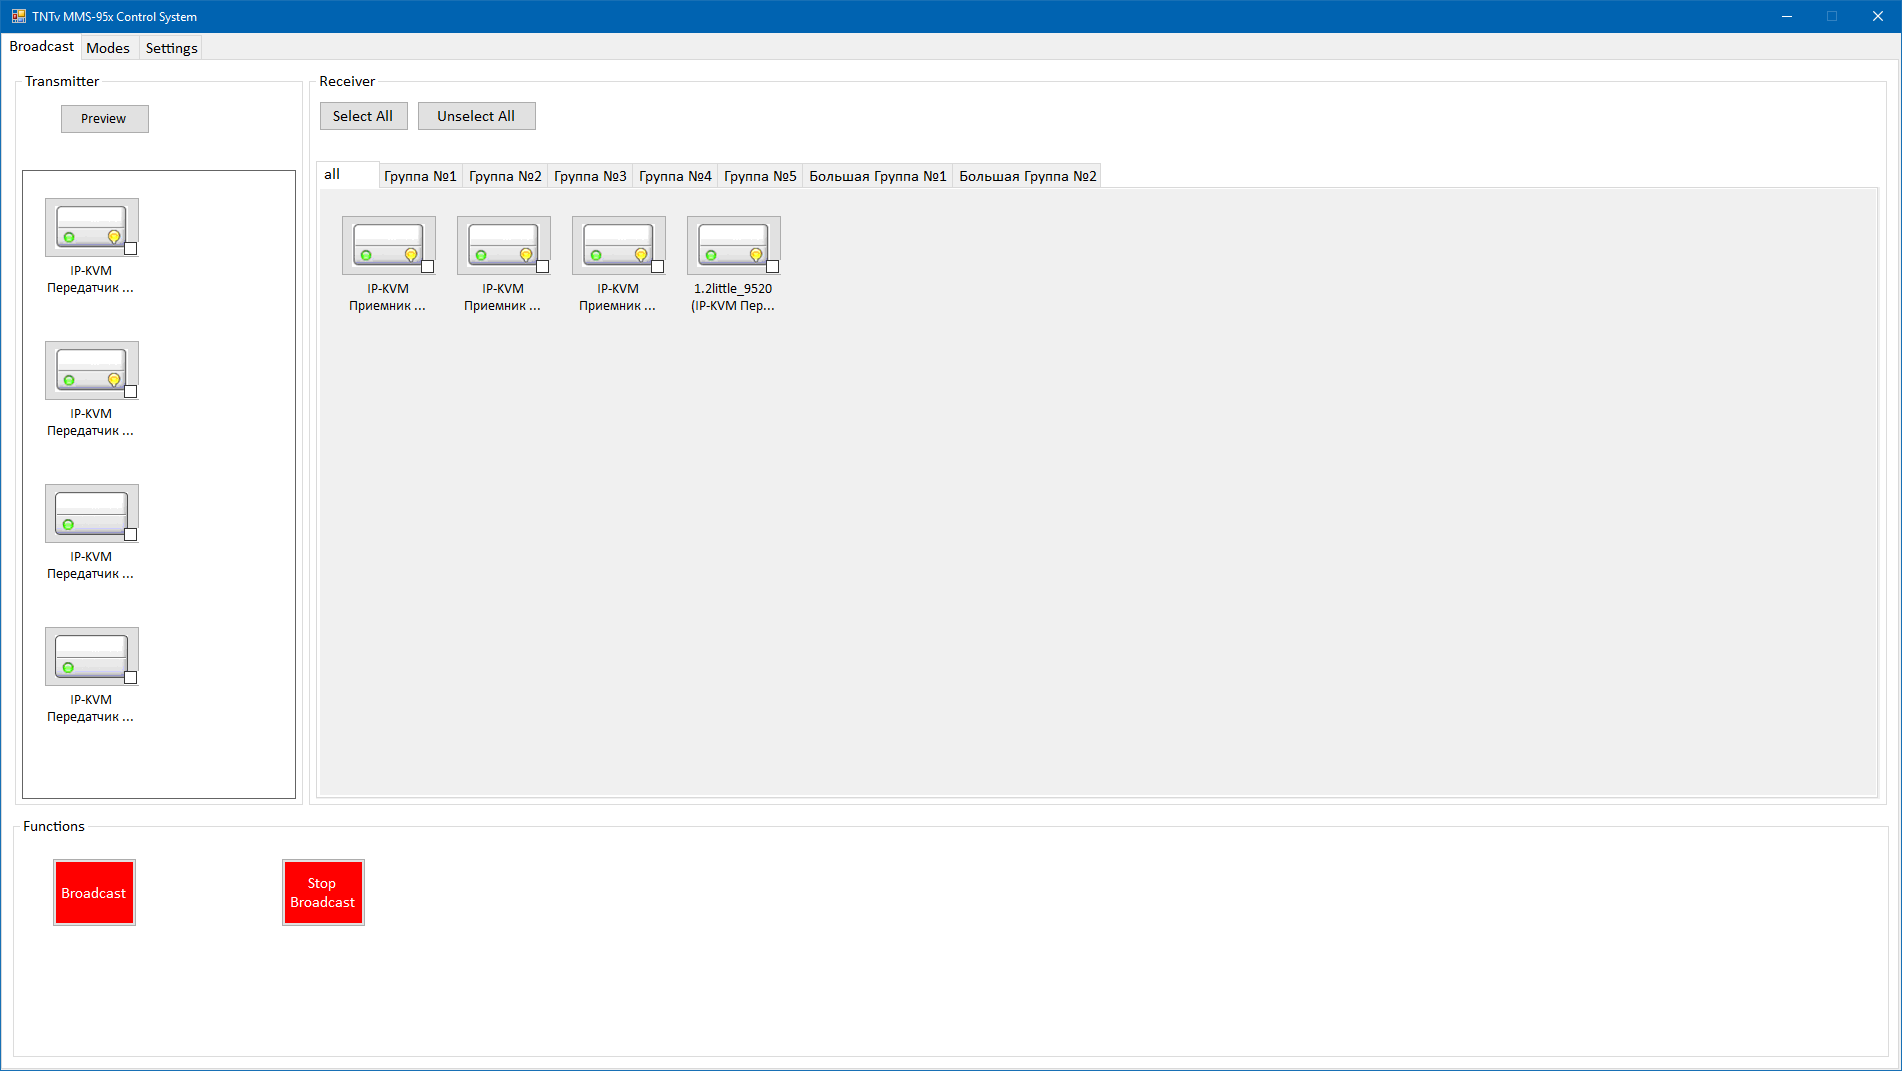Switch to Группа №1 receiver tab
Image resolution: width=1902 pixels, height=1071 pixels.
point(420,176)
